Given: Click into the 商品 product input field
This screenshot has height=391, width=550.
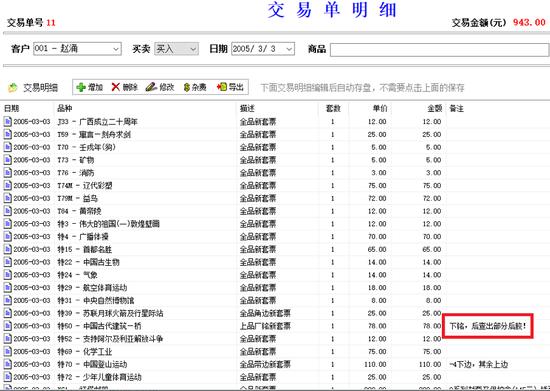Looking at the screenshot, I should pyautogui.click(x=440, y=49).
